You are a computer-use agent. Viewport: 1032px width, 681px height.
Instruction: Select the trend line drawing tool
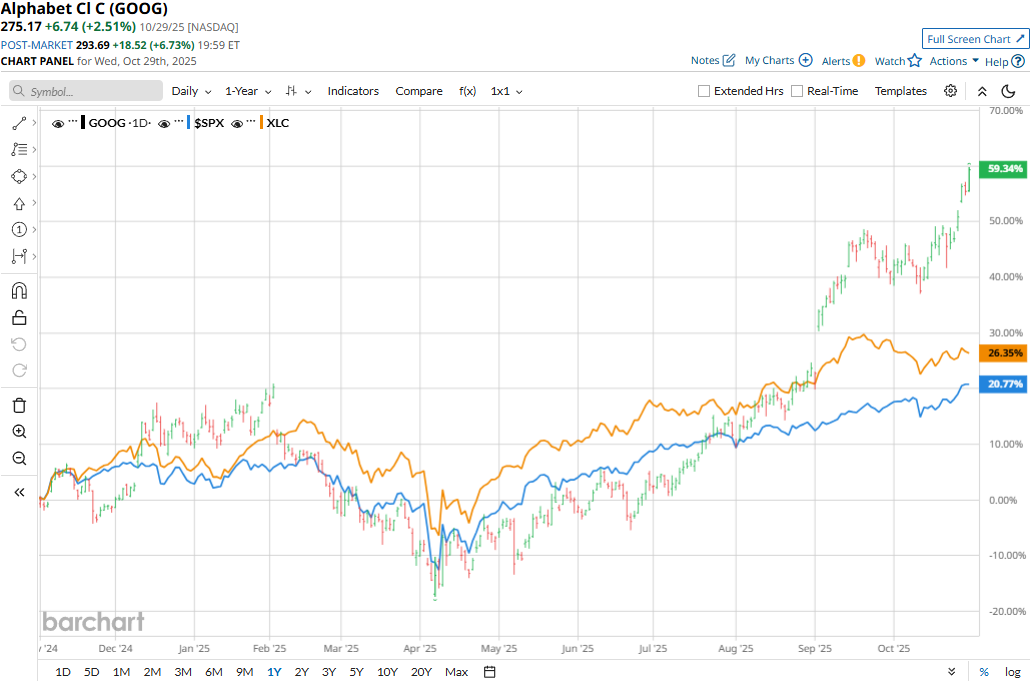[19, 123]
